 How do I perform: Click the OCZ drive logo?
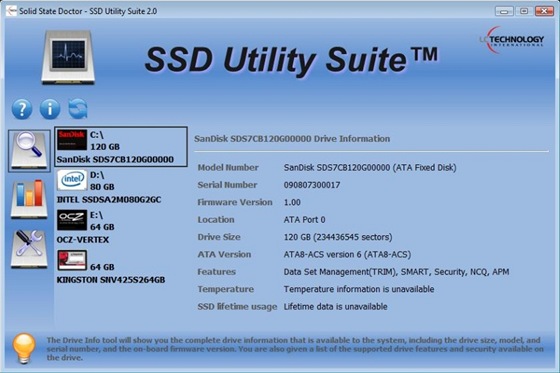tap(72, 220)
